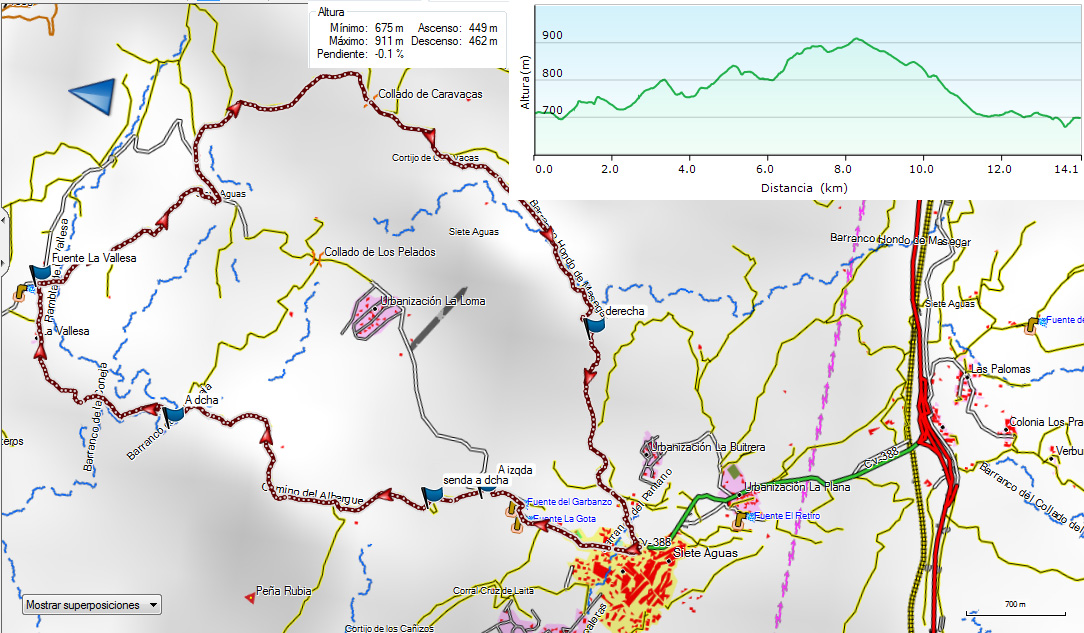The image size is (1084, 633).
Task: Click the blue north arrow compass indicator
Action: [x=92, y=96]
